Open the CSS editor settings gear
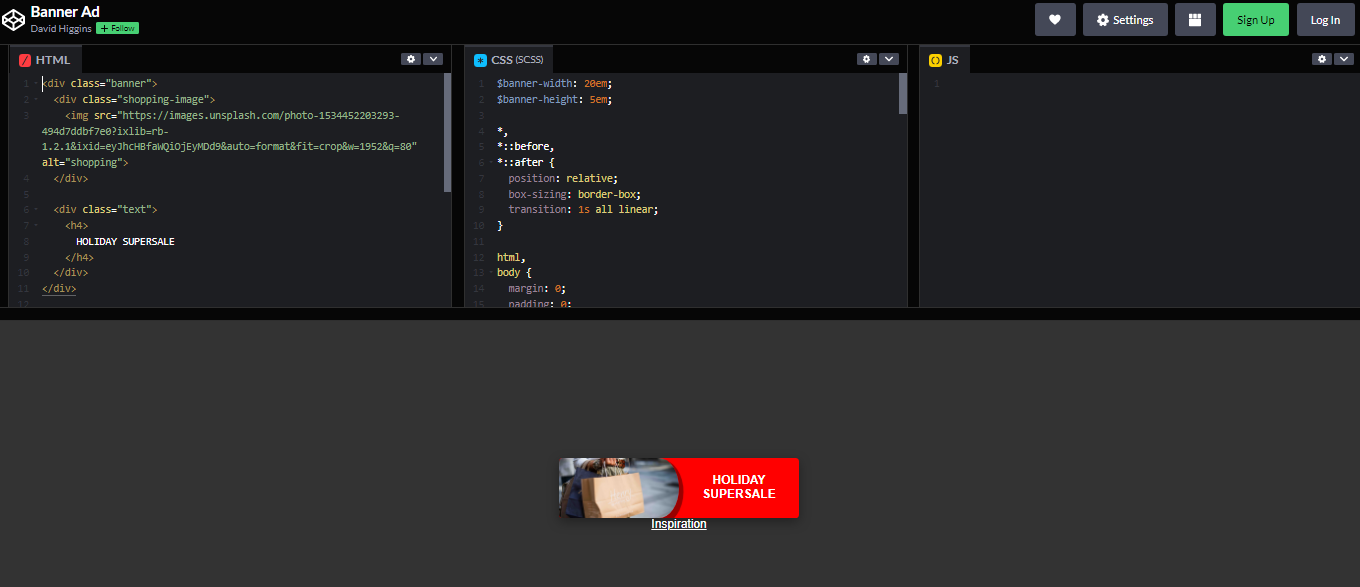Screen dimensions: 1360x587 click(866, 58)
